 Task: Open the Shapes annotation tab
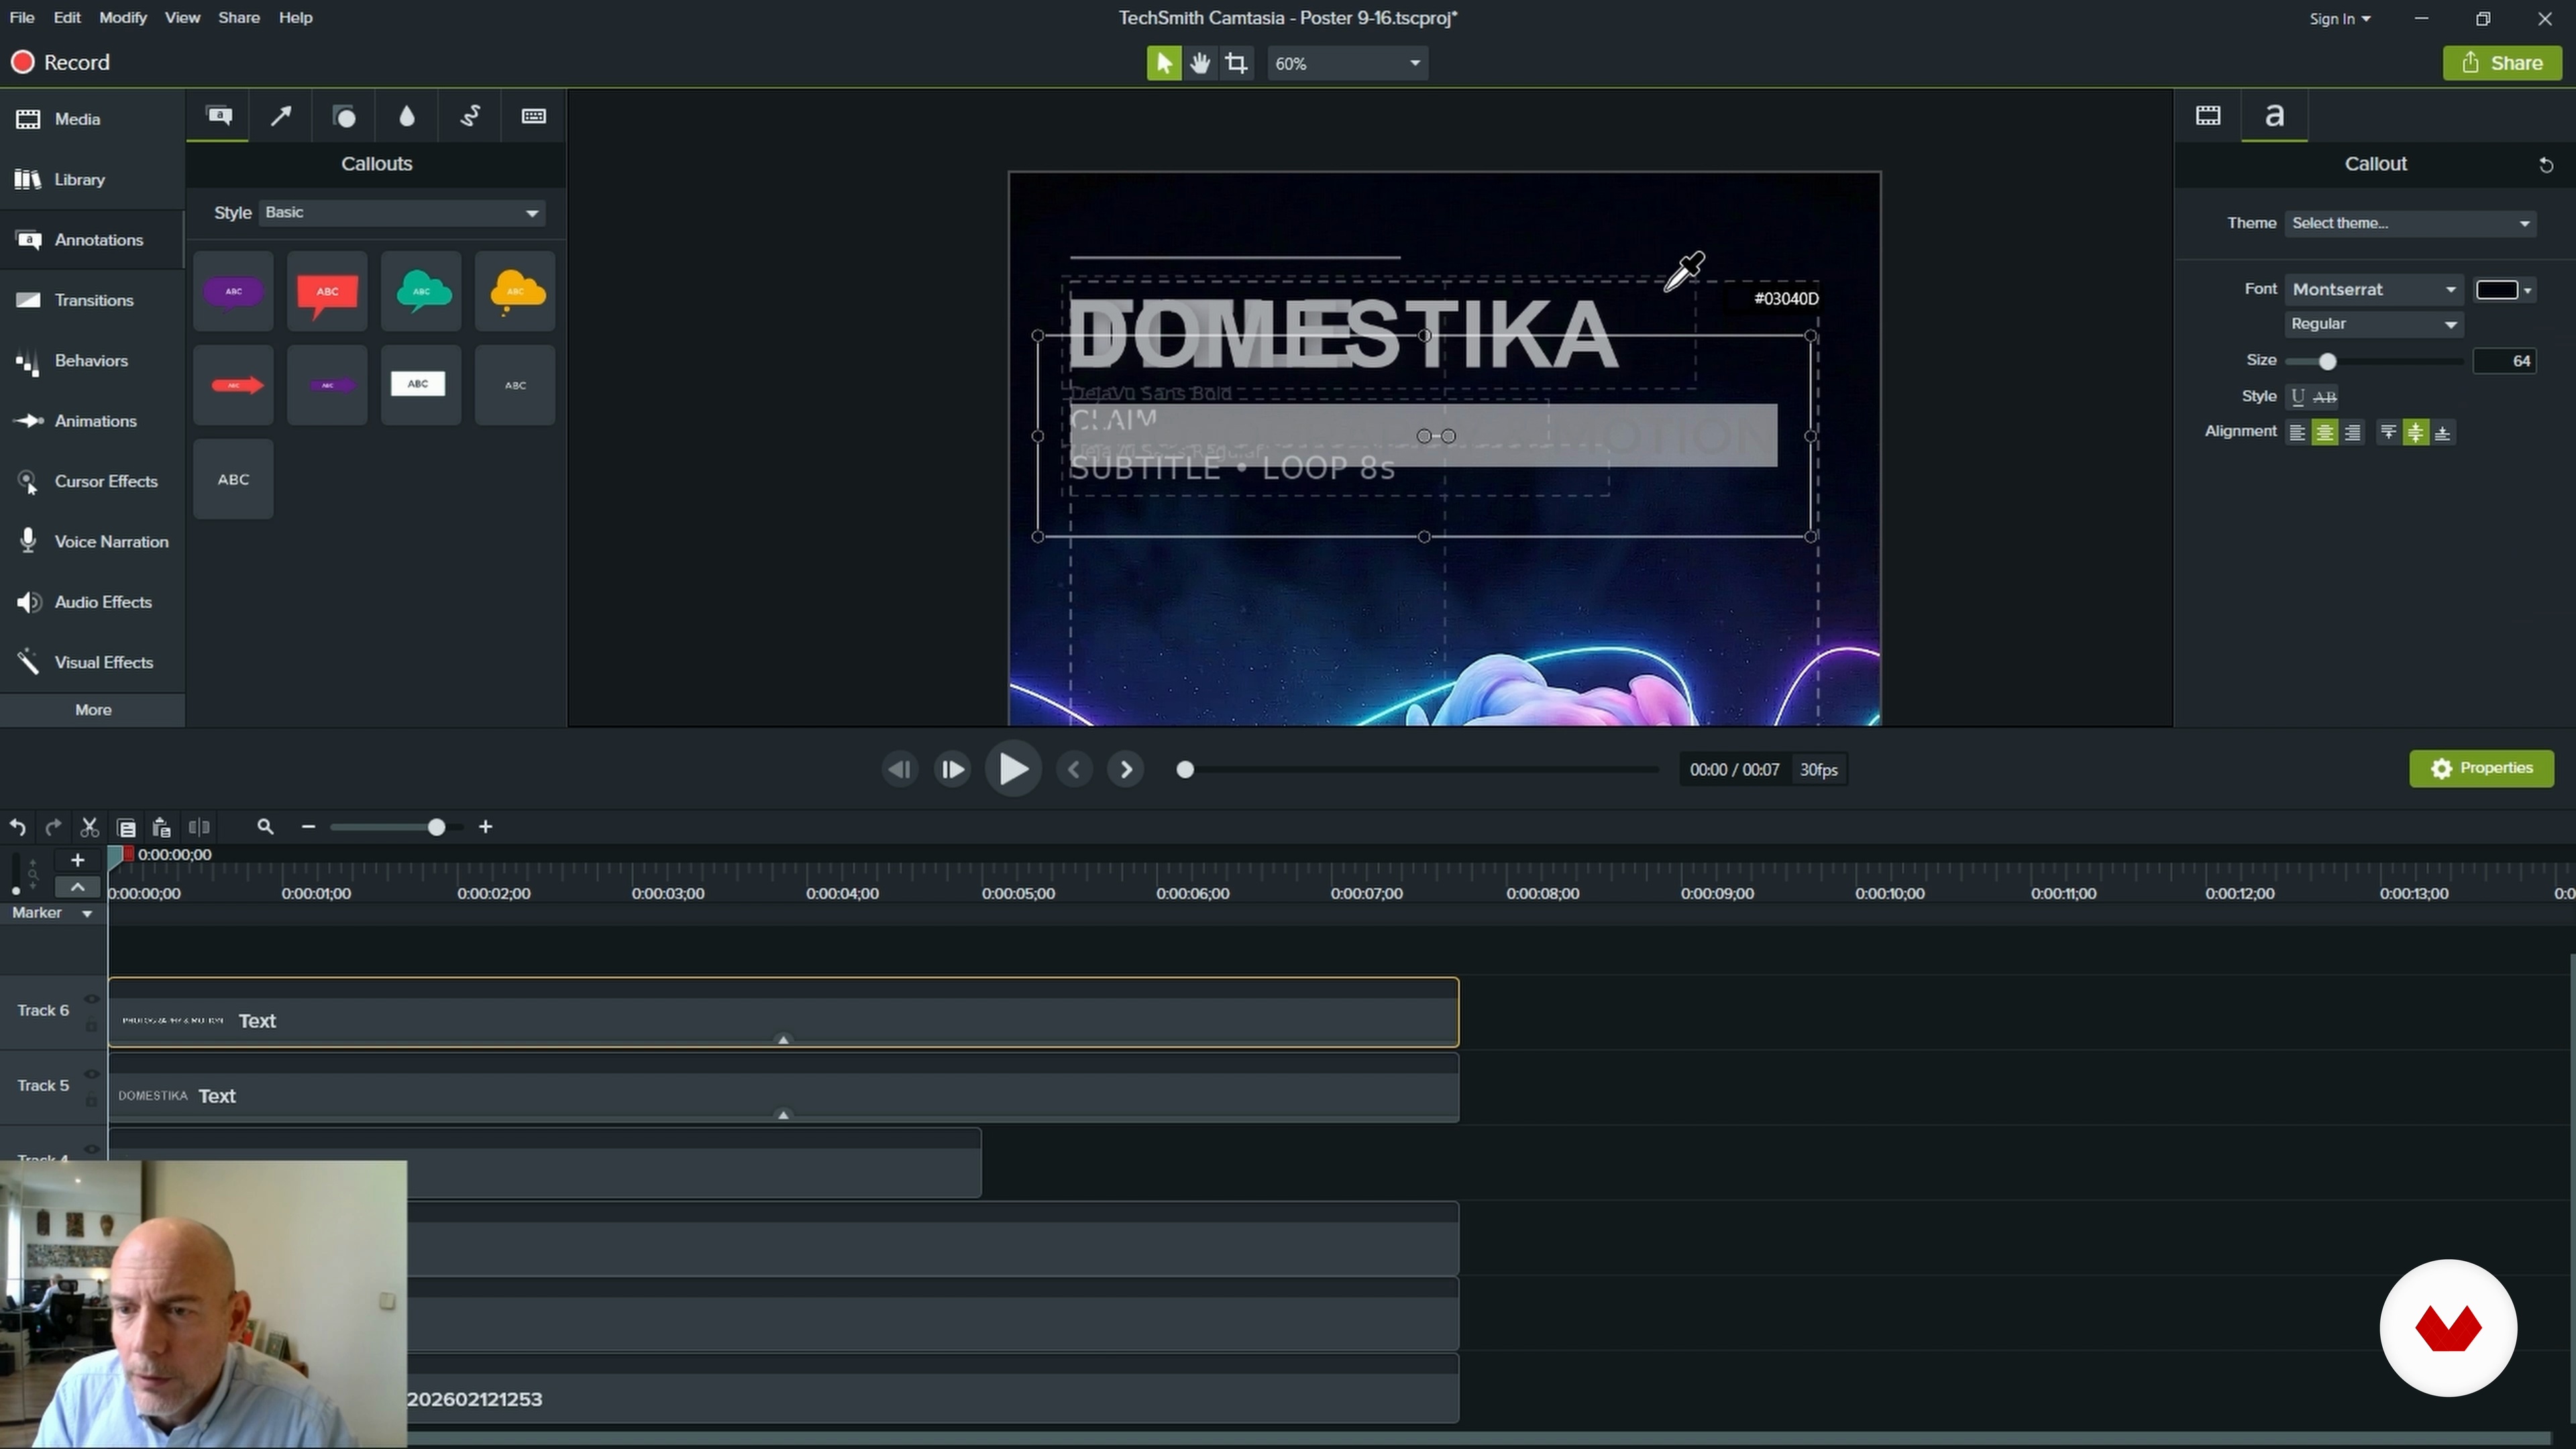pyautogui.click(x=344, y=116)
